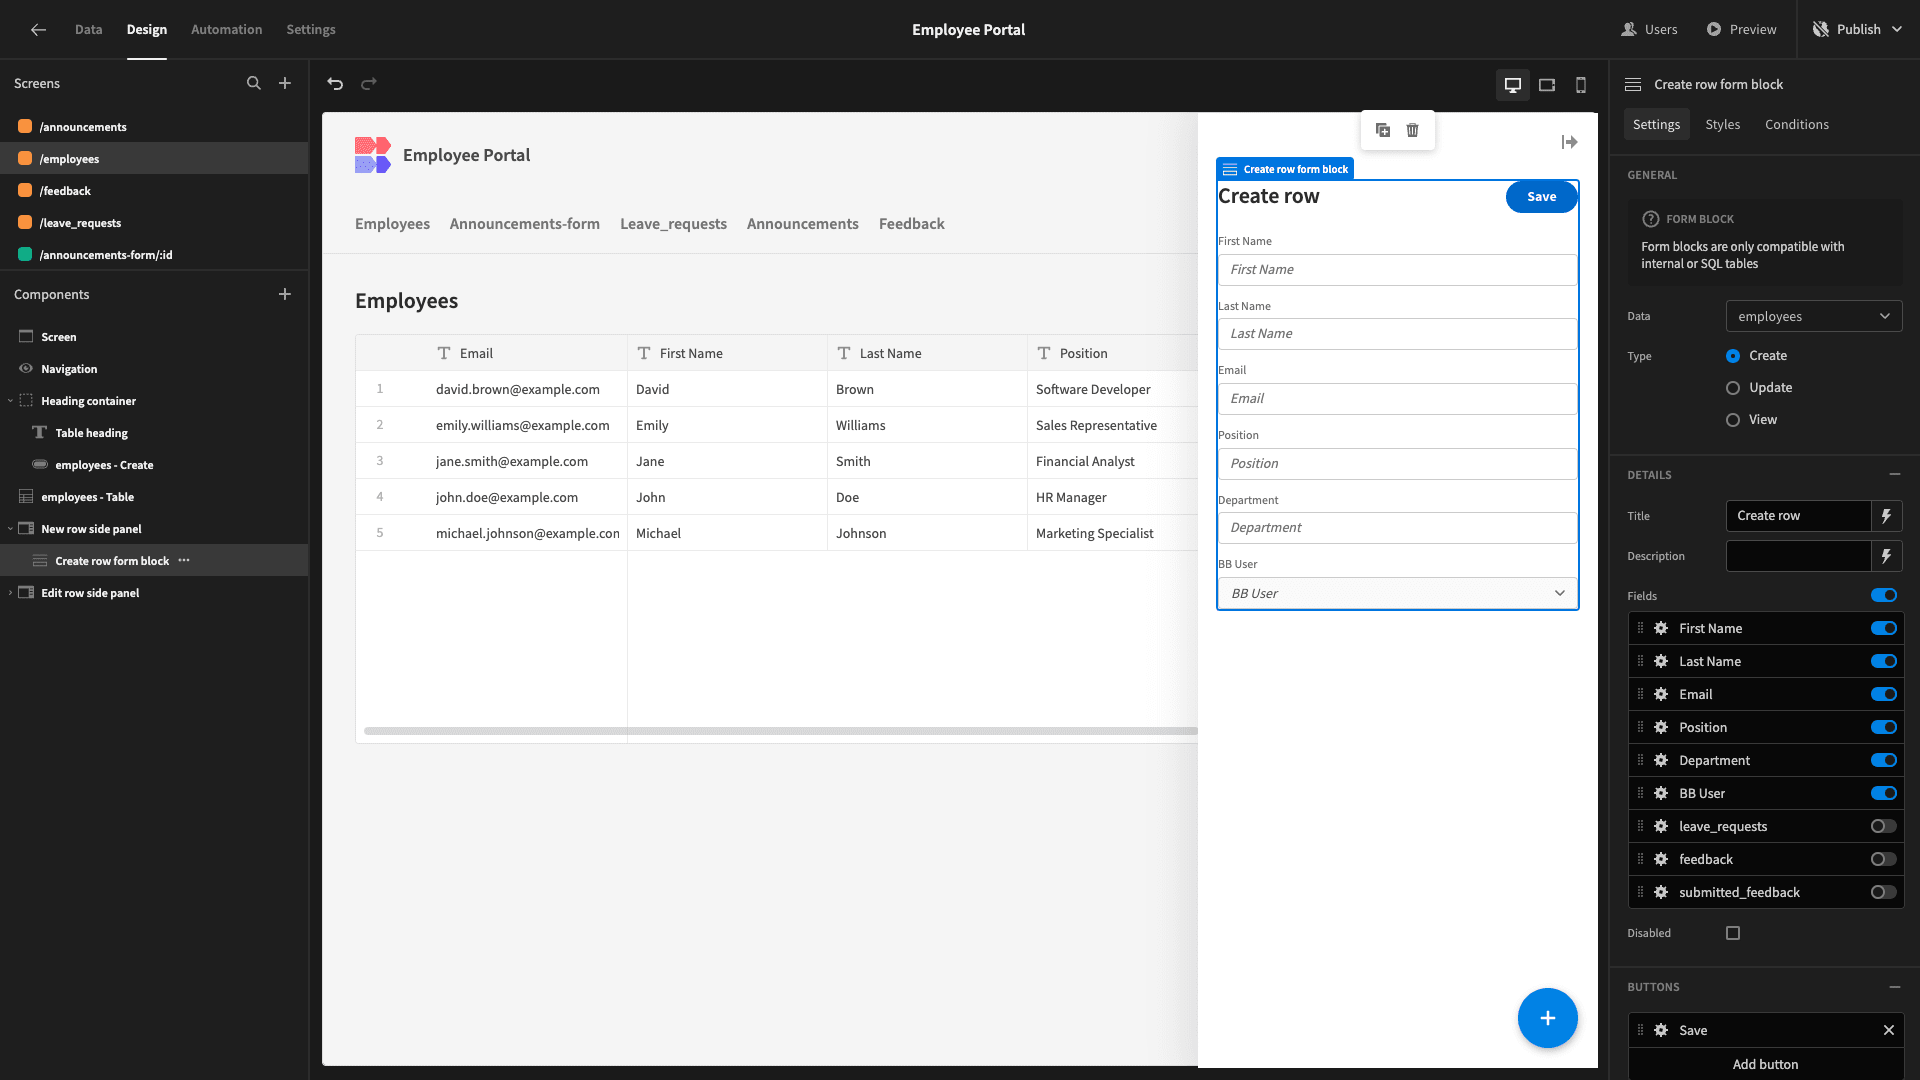This screenshot has width=1920, height=1080.
Task: Click the blue Save button
Action: coord(1541,197)
